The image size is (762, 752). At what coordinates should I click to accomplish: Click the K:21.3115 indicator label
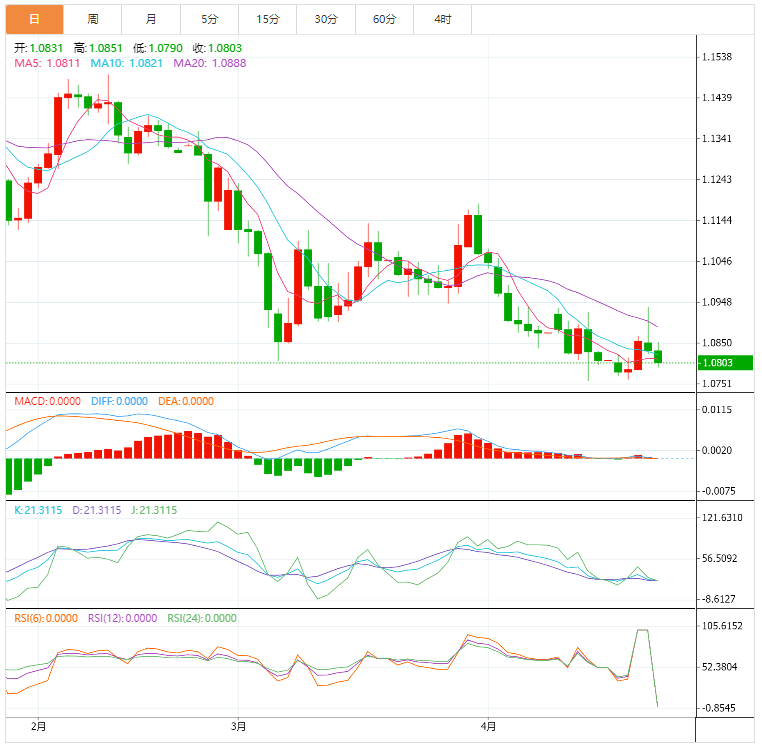click(x=38, y=510)
